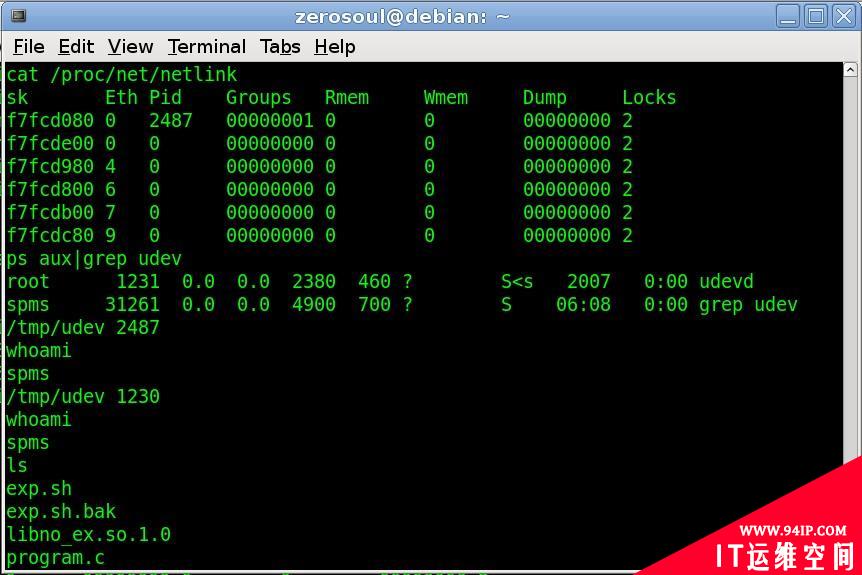Viewport: 862px width, 575px height.
Task: Click the '/tmp/udev 2487' command line
Action: pos(83,328)
